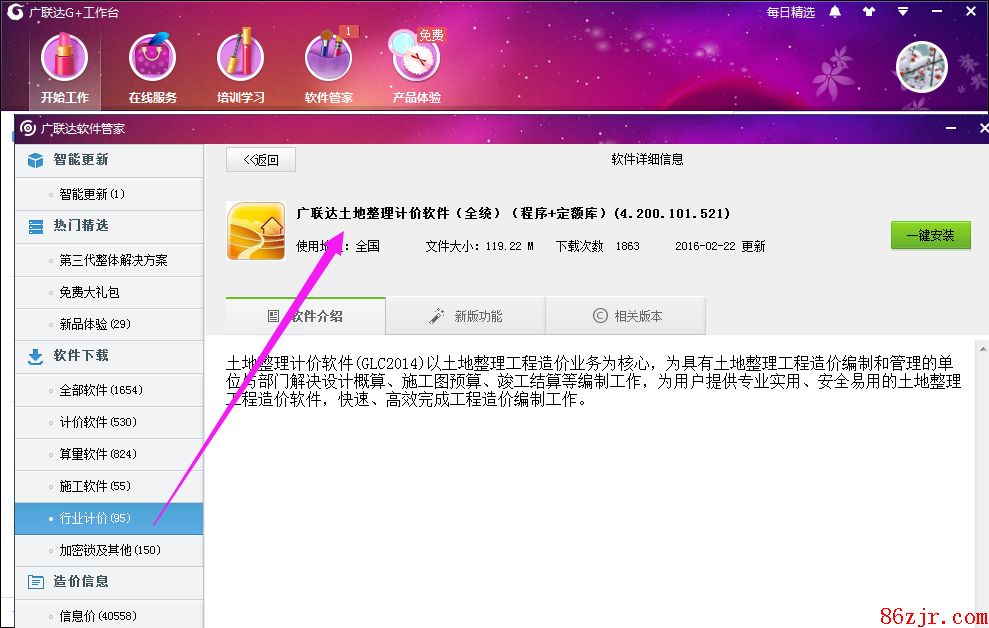989x628 pixels.
Task: Select 计价软件 (530) in sidebar
Action: pos(97,422)
